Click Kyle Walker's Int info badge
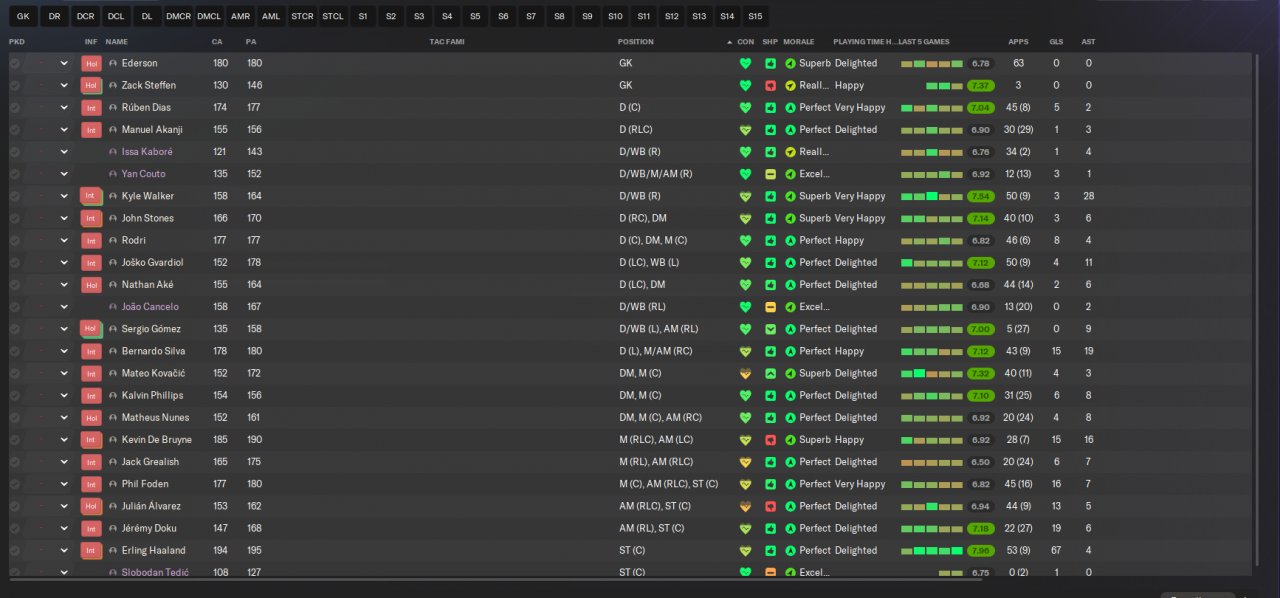This screenshot has width=1280, height=598. (x=91, y=196)
